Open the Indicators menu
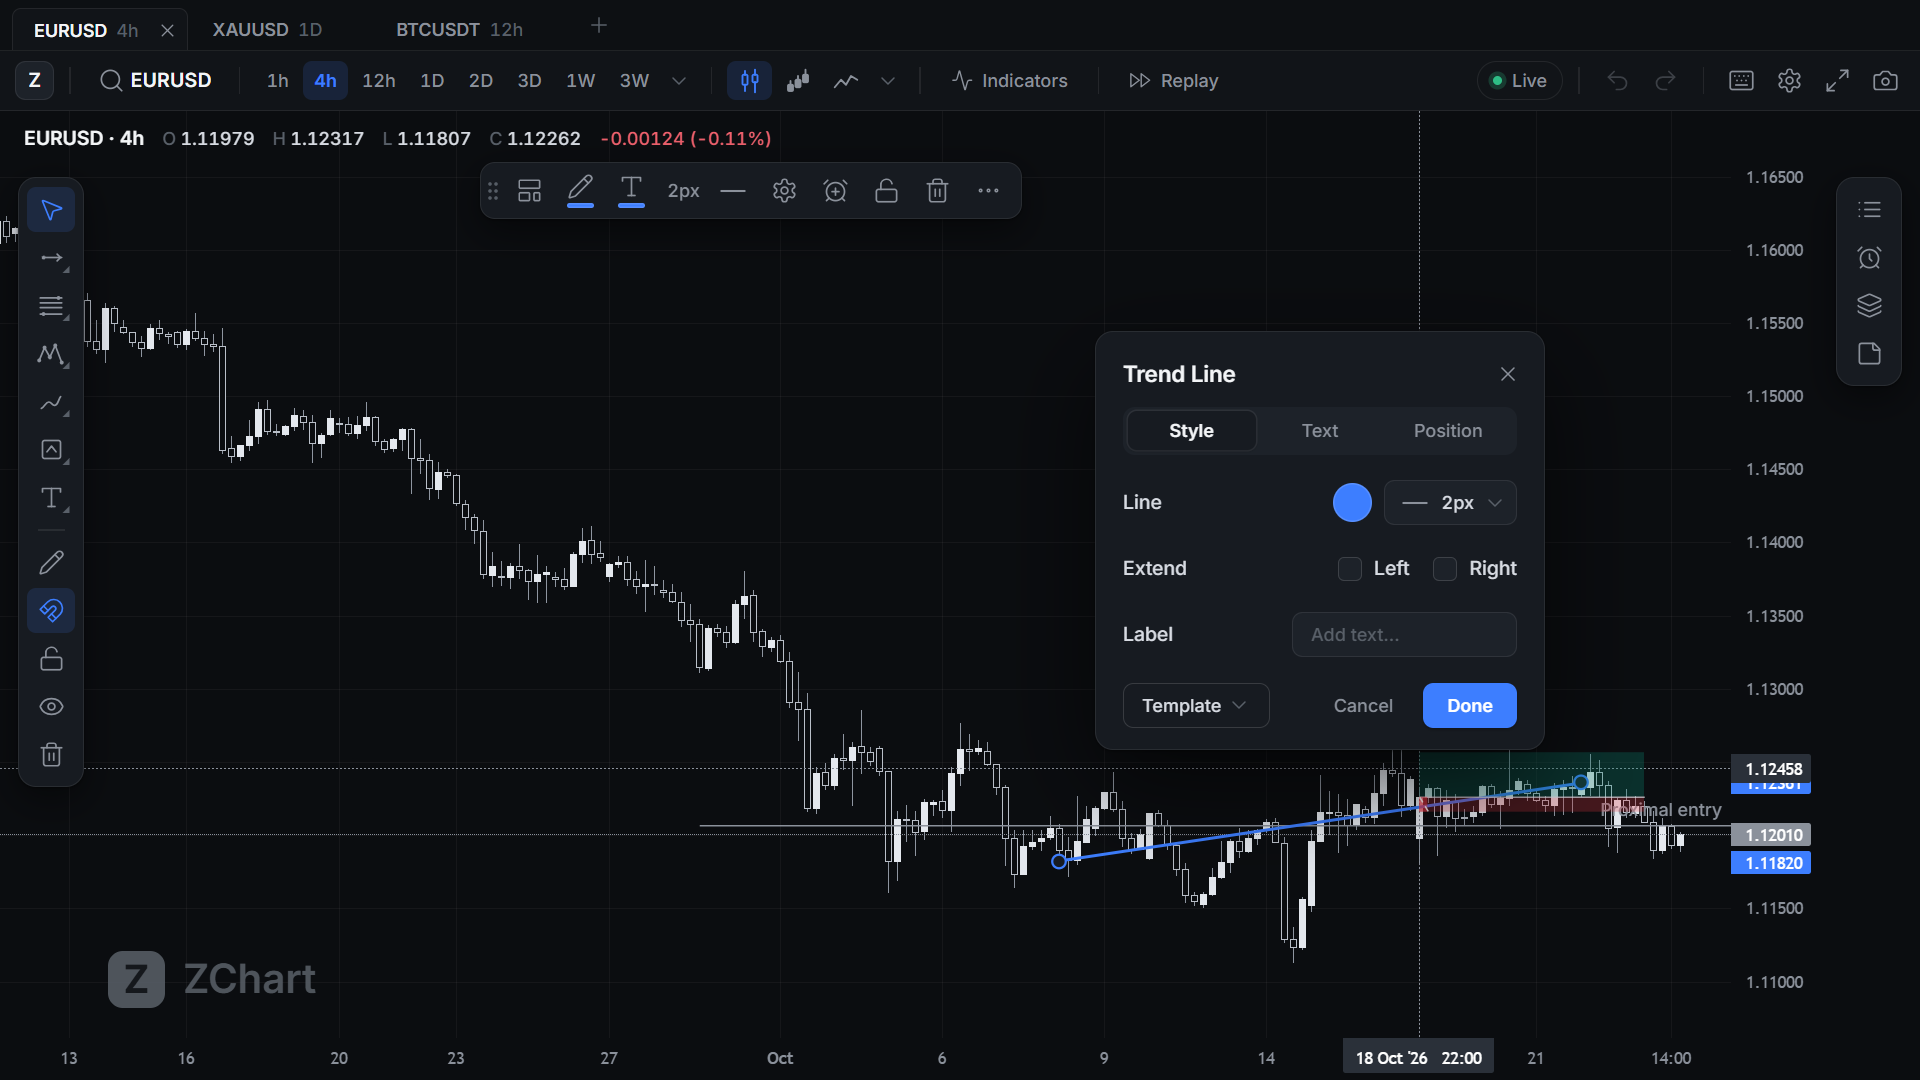The width and height of the screenshot is (1920, 1080). (x=1010, y=81)
